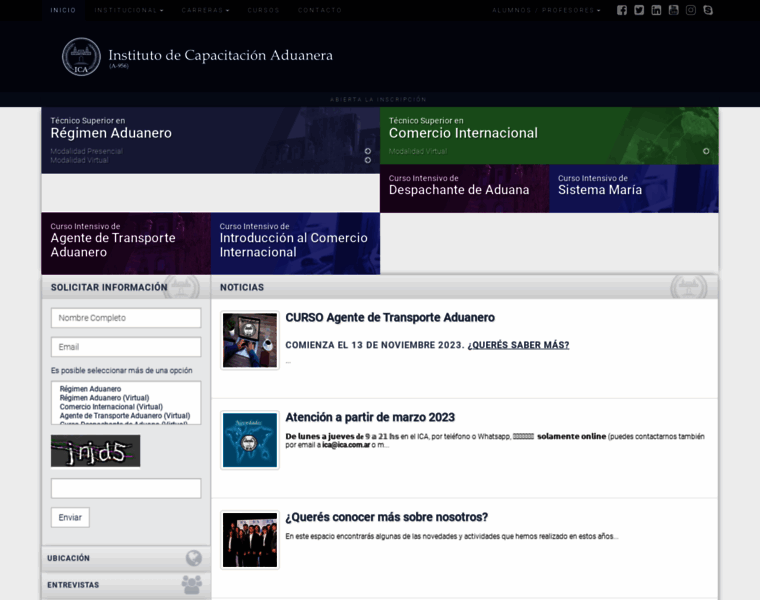Screen dimensions: 760x600
Task: Select Régimen Aduanero (Virtual) option in list
Action: (104, 398)
